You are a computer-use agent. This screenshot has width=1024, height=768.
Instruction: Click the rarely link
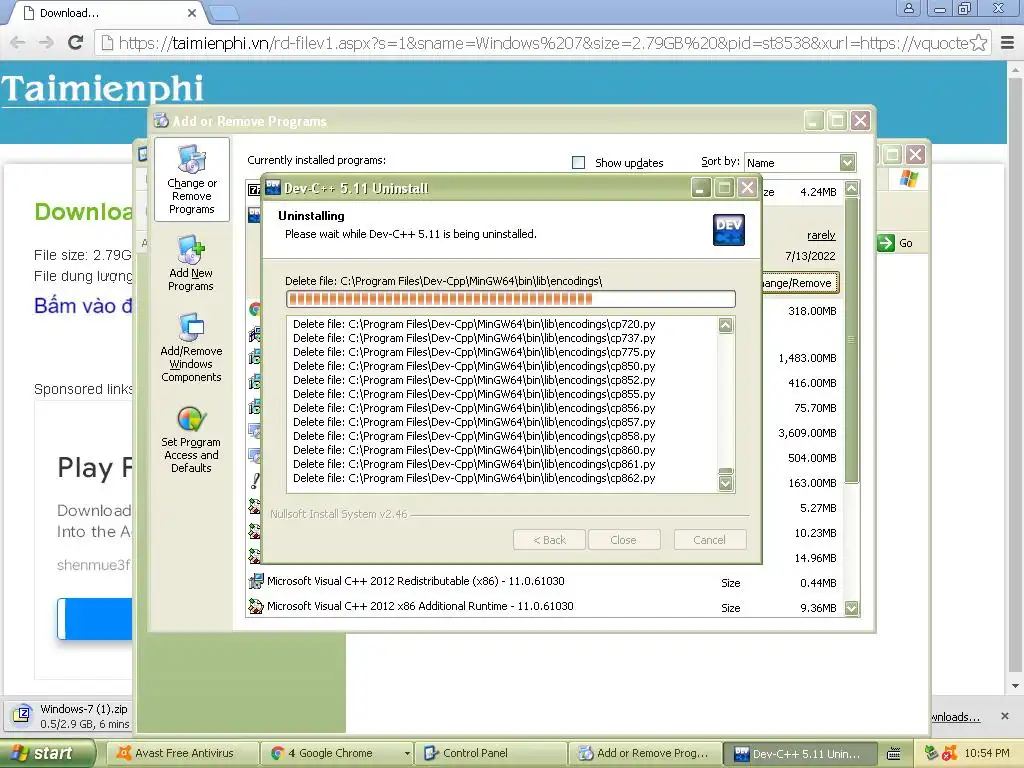tap(821, 235)
